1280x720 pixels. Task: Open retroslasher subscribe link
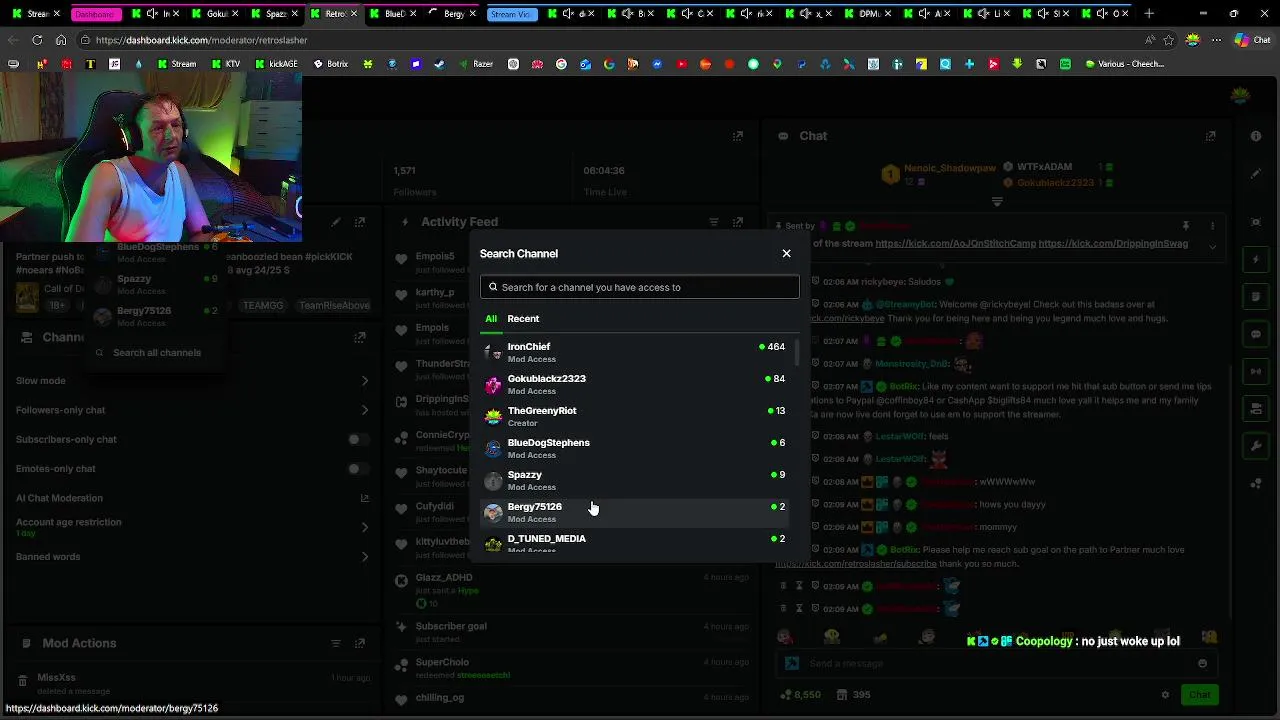(x=856, y=564)
